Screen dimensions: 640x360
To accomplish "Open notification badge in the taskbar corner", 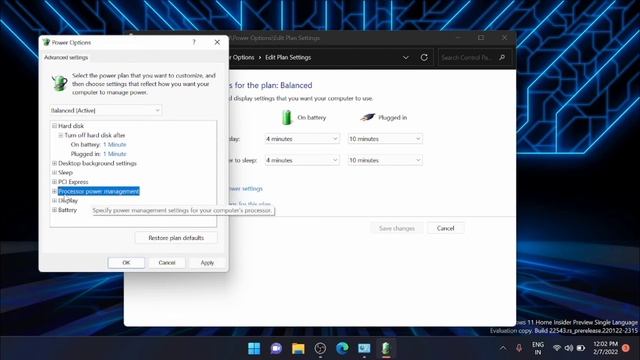I will coord(626,348).
